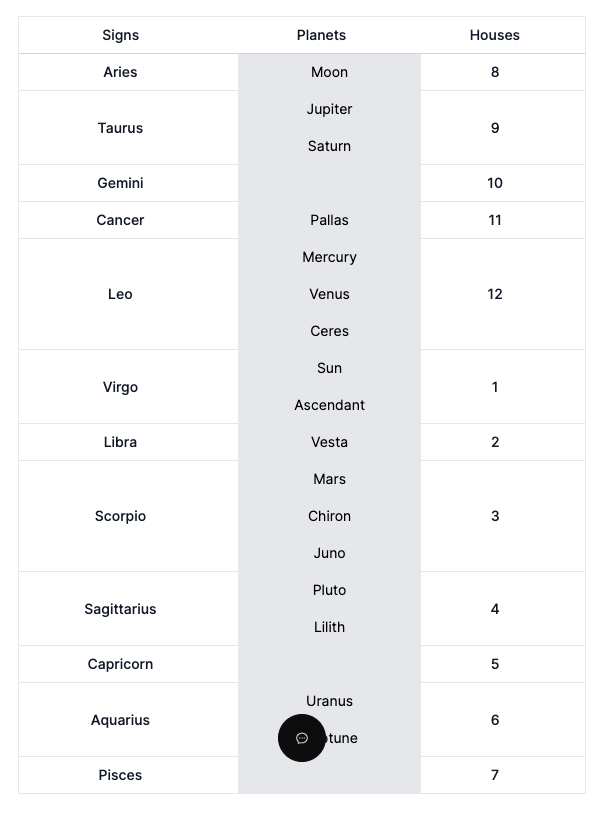Select the Aries sign cell
This screenshot has height=814, width=605.
(x=120, y=72)
